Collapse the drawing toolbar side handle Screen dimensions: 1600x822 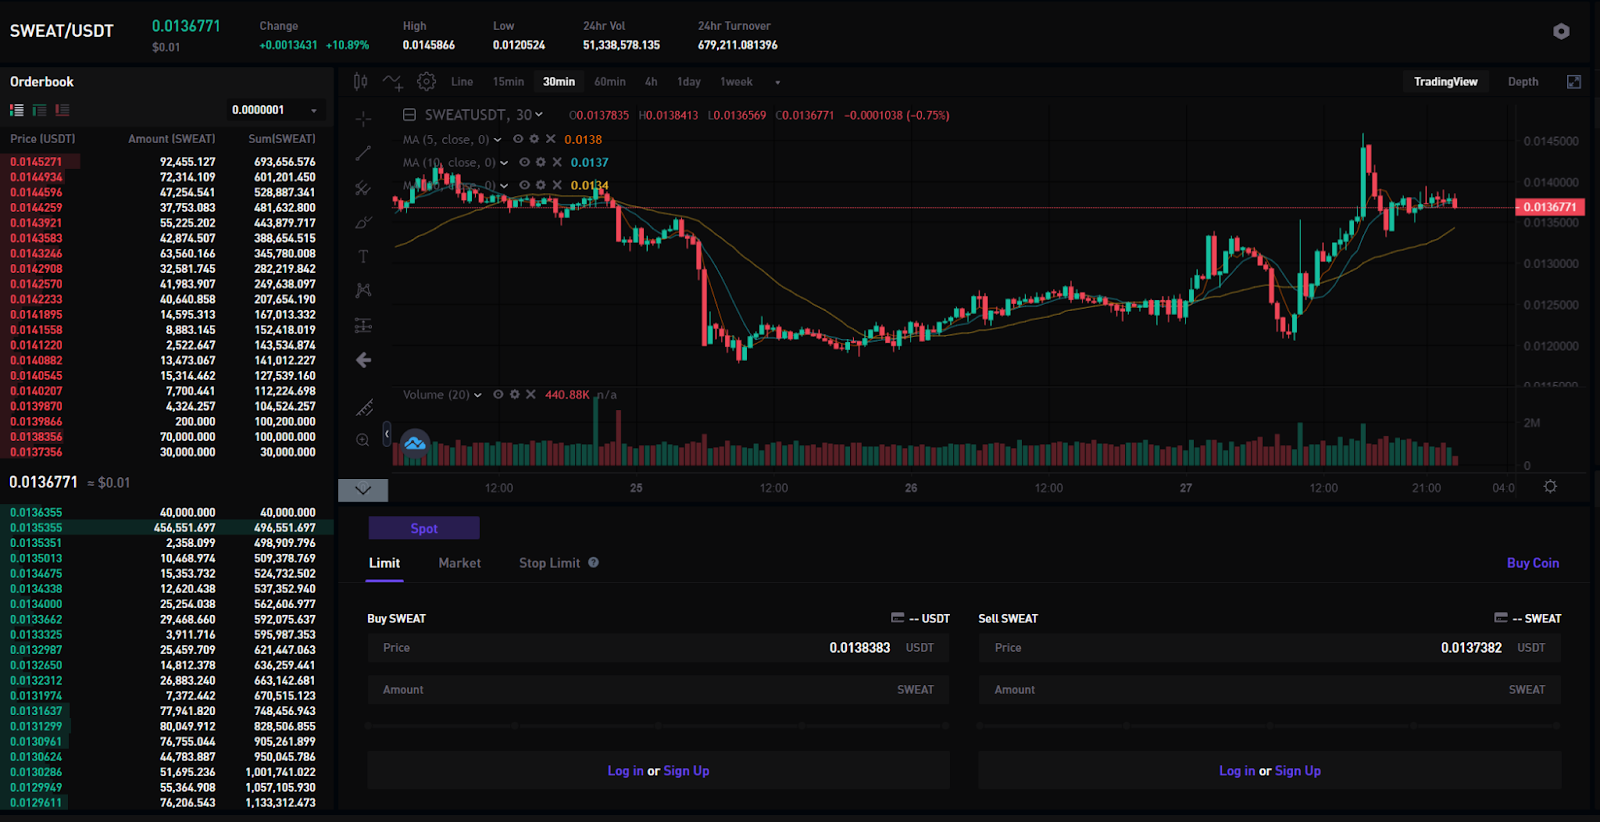(x=387, y=435)
